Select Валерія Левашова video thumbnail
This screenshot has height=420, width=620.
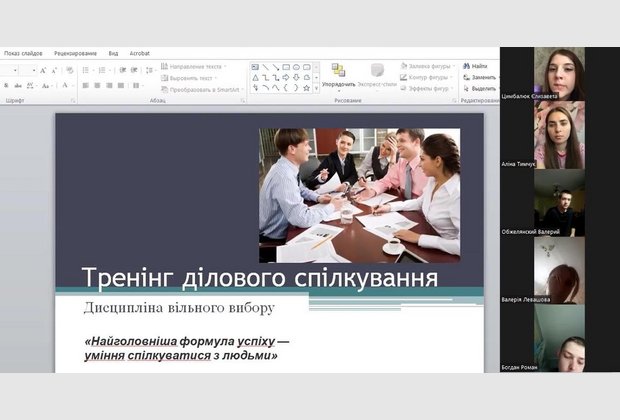(x=559, y=271)
